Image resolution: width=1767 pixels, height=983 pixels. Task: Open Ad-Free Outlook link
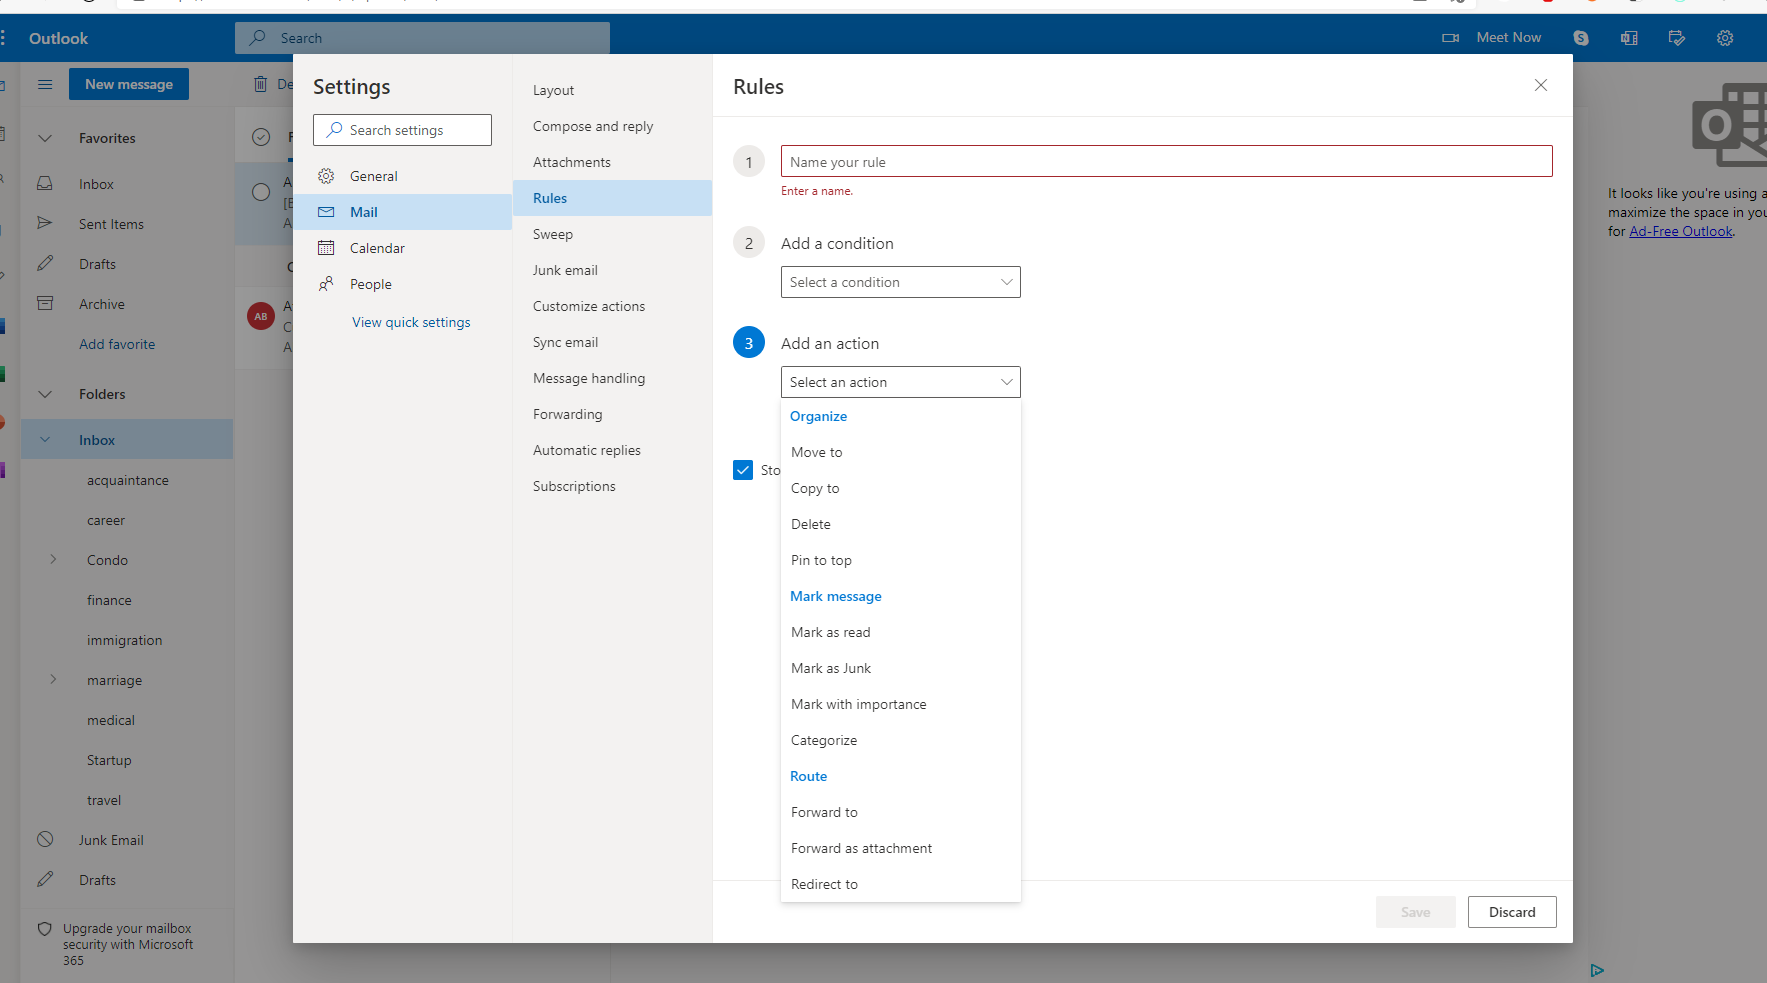pyautogui.click(x=1681, y=231)
